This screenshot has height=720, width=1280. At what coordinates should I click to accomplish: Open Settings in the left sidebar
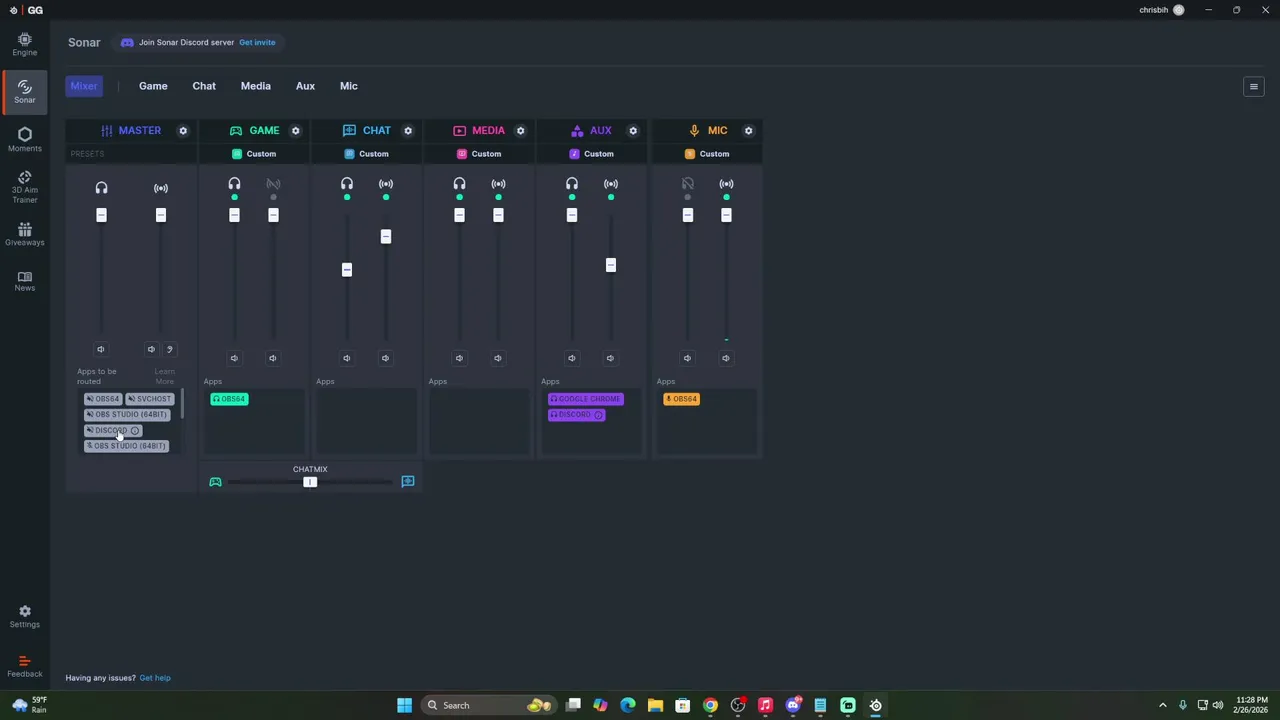[x=24, y=617]
